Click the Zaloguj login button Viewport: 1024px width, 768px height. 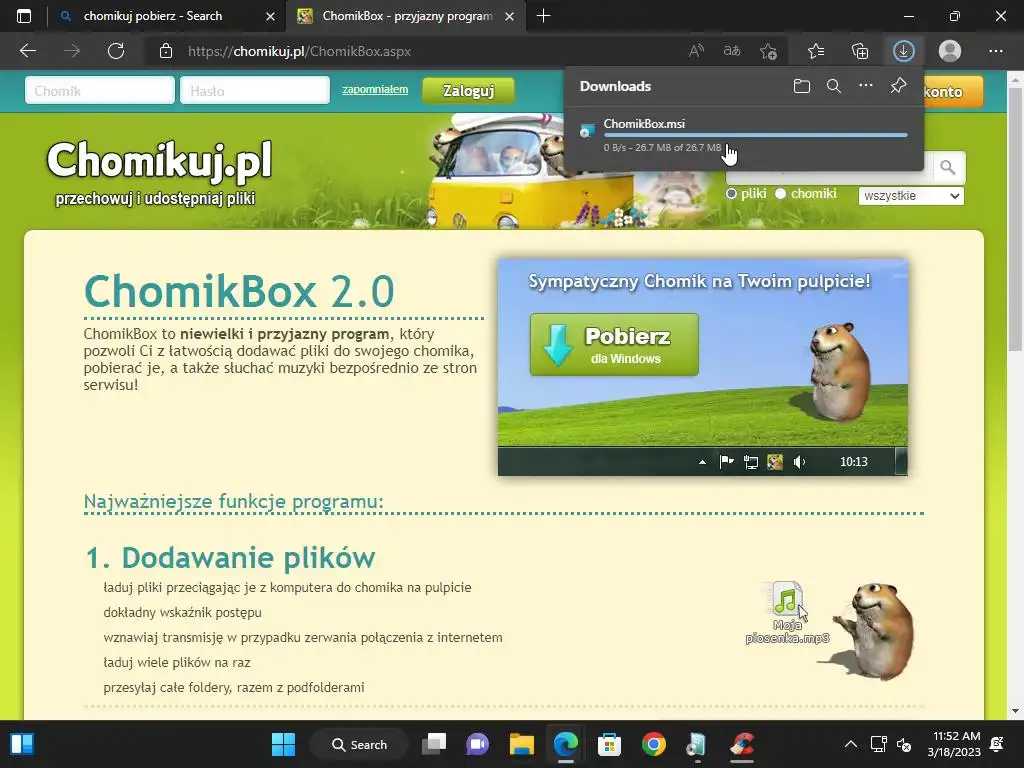point(468,91)
